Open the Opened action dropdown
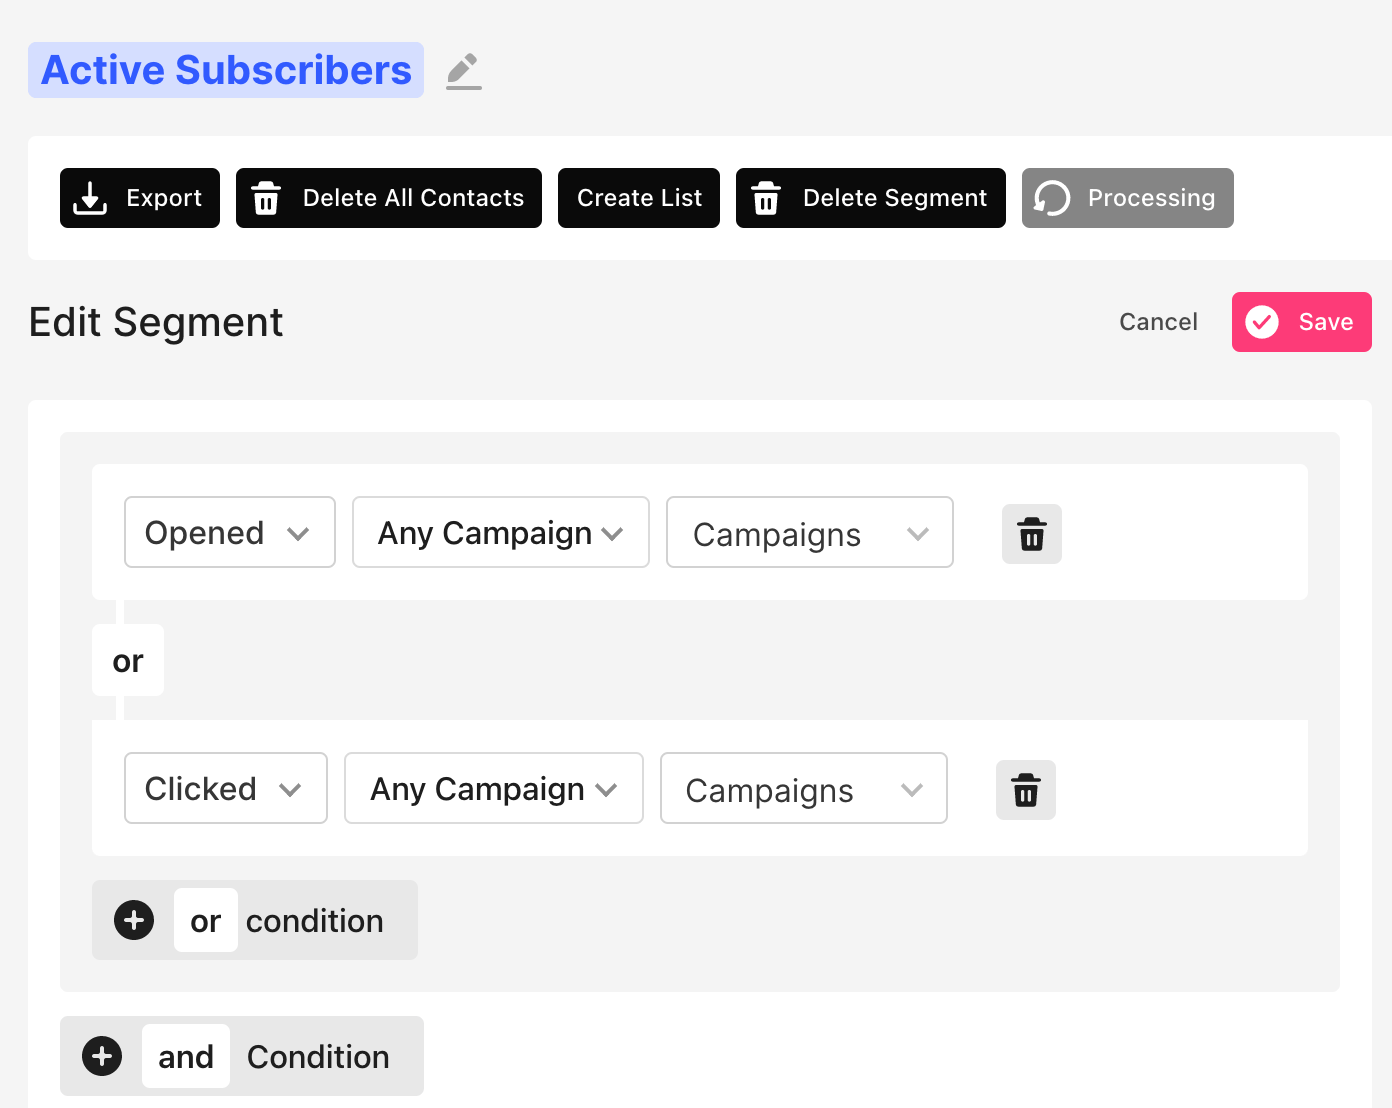This screenshot has width=1392, height=1108. coord(229,532)
